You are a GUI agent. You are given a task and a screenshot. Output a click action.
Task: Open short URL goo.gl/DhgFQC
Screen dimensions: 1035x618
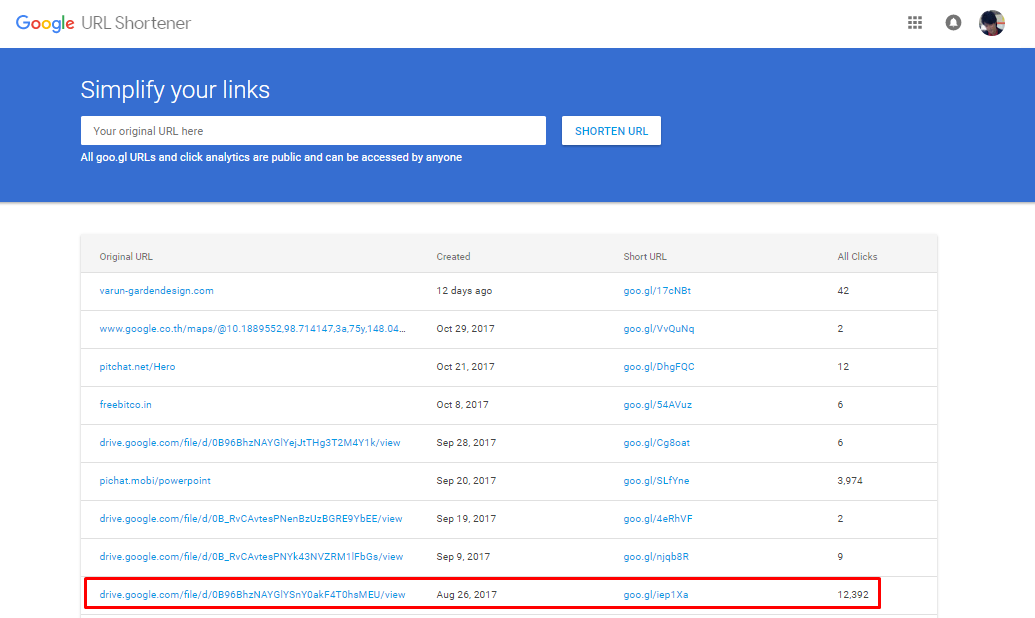pos(659,366)
